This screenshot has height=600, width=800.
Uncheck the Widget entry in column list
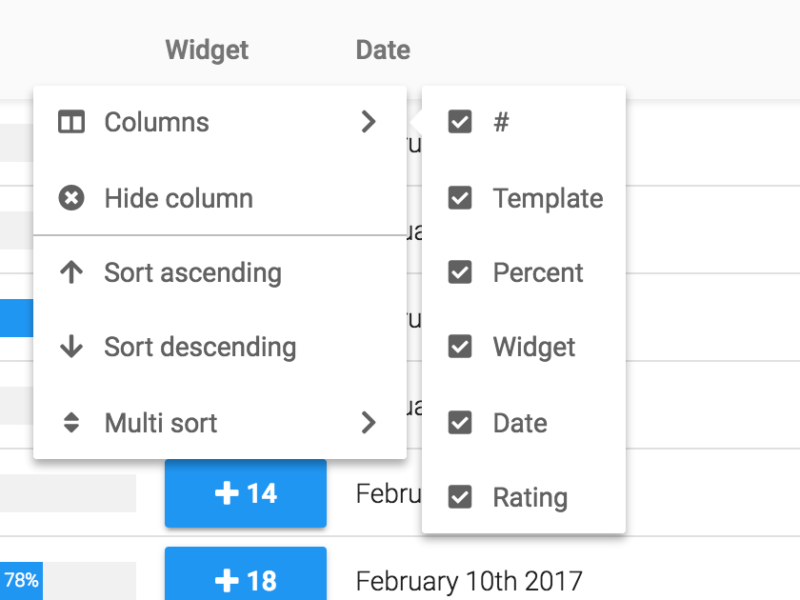tap(460, 347)
